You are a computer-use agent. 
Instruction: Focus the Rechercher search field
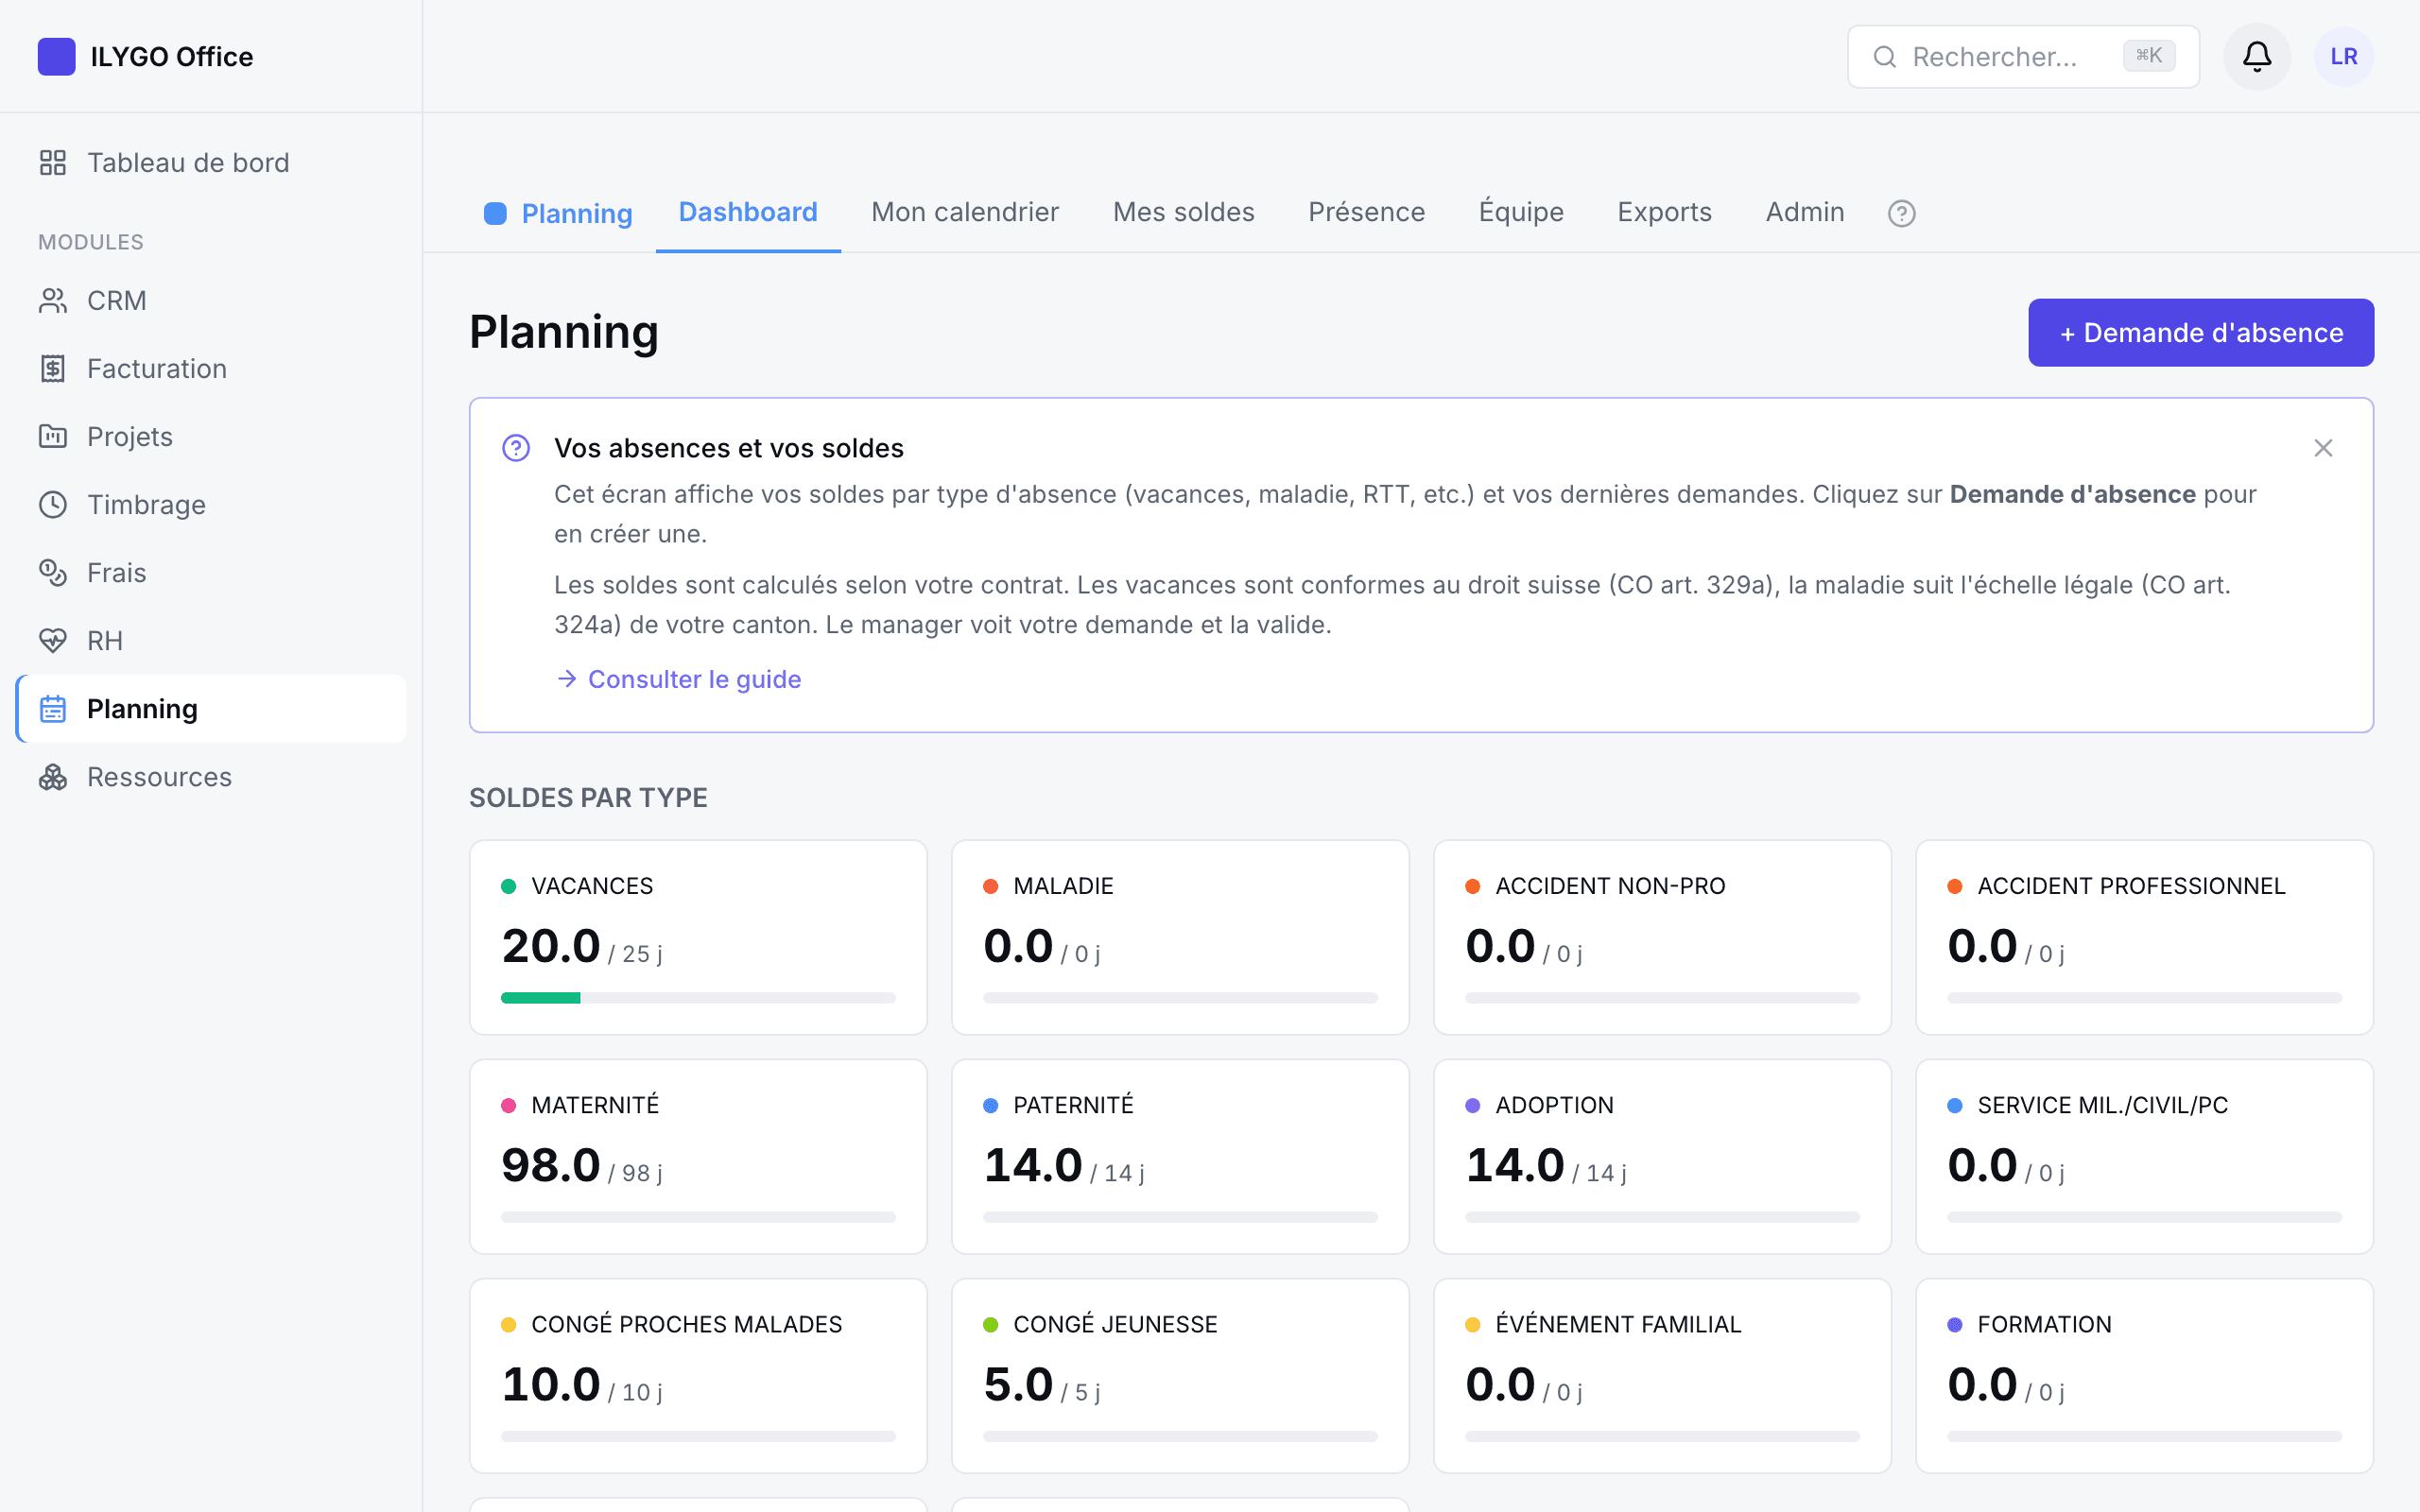pos(2022,56)
